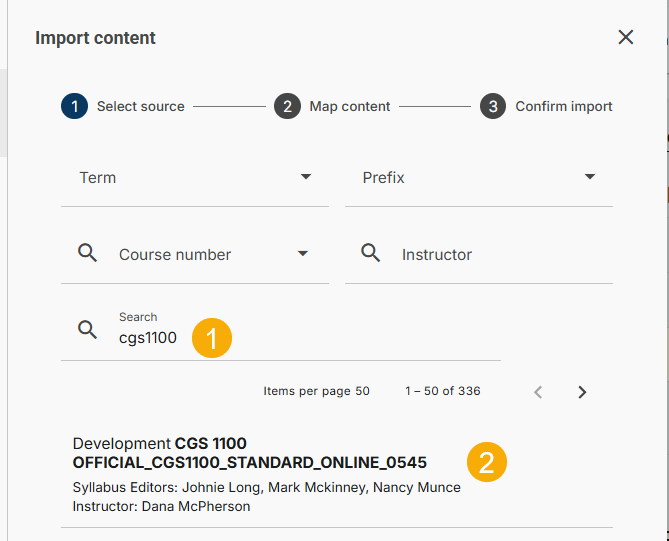Click Instructor: Dana McPherson text
The height and width of the screenshot is (541, 669).
point(161,506)
